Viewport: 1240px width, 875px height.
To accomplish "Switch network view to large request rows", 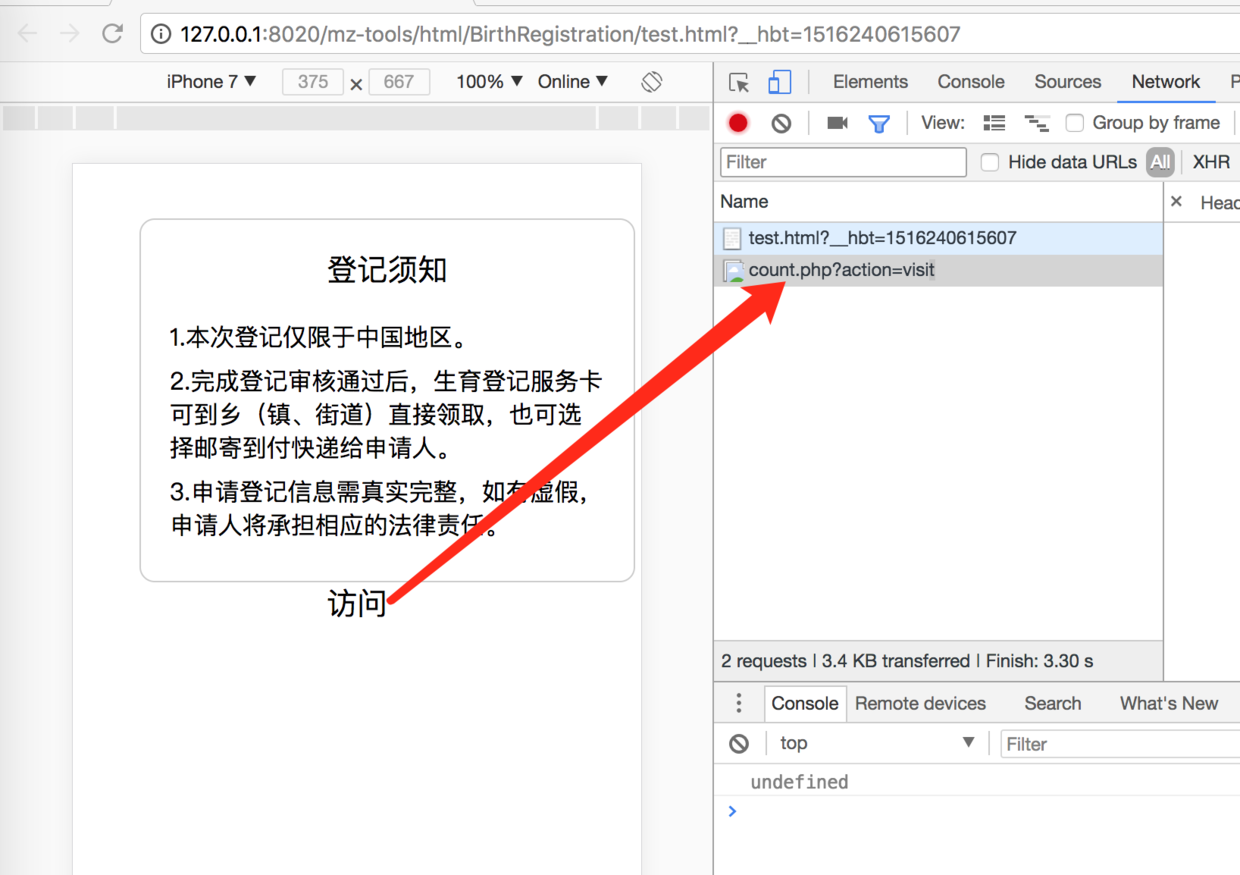I will pos(994,122).
